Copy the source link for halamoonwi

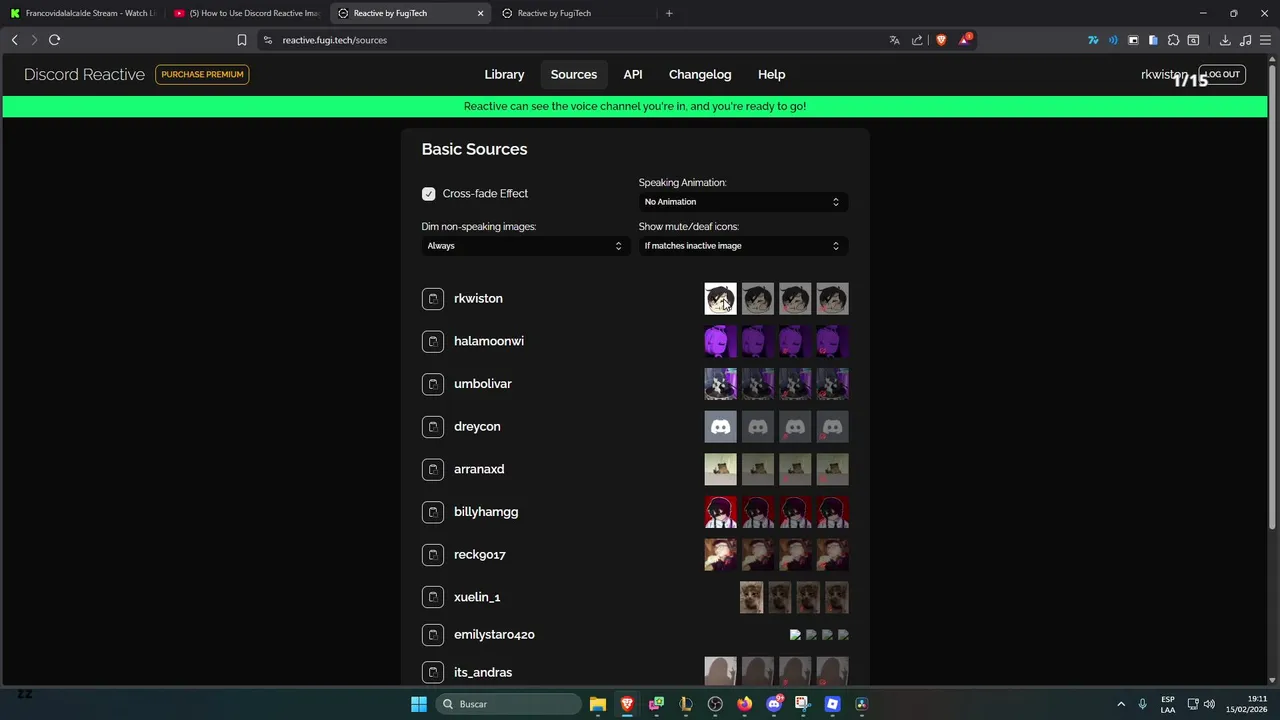(x=433, y=342)
